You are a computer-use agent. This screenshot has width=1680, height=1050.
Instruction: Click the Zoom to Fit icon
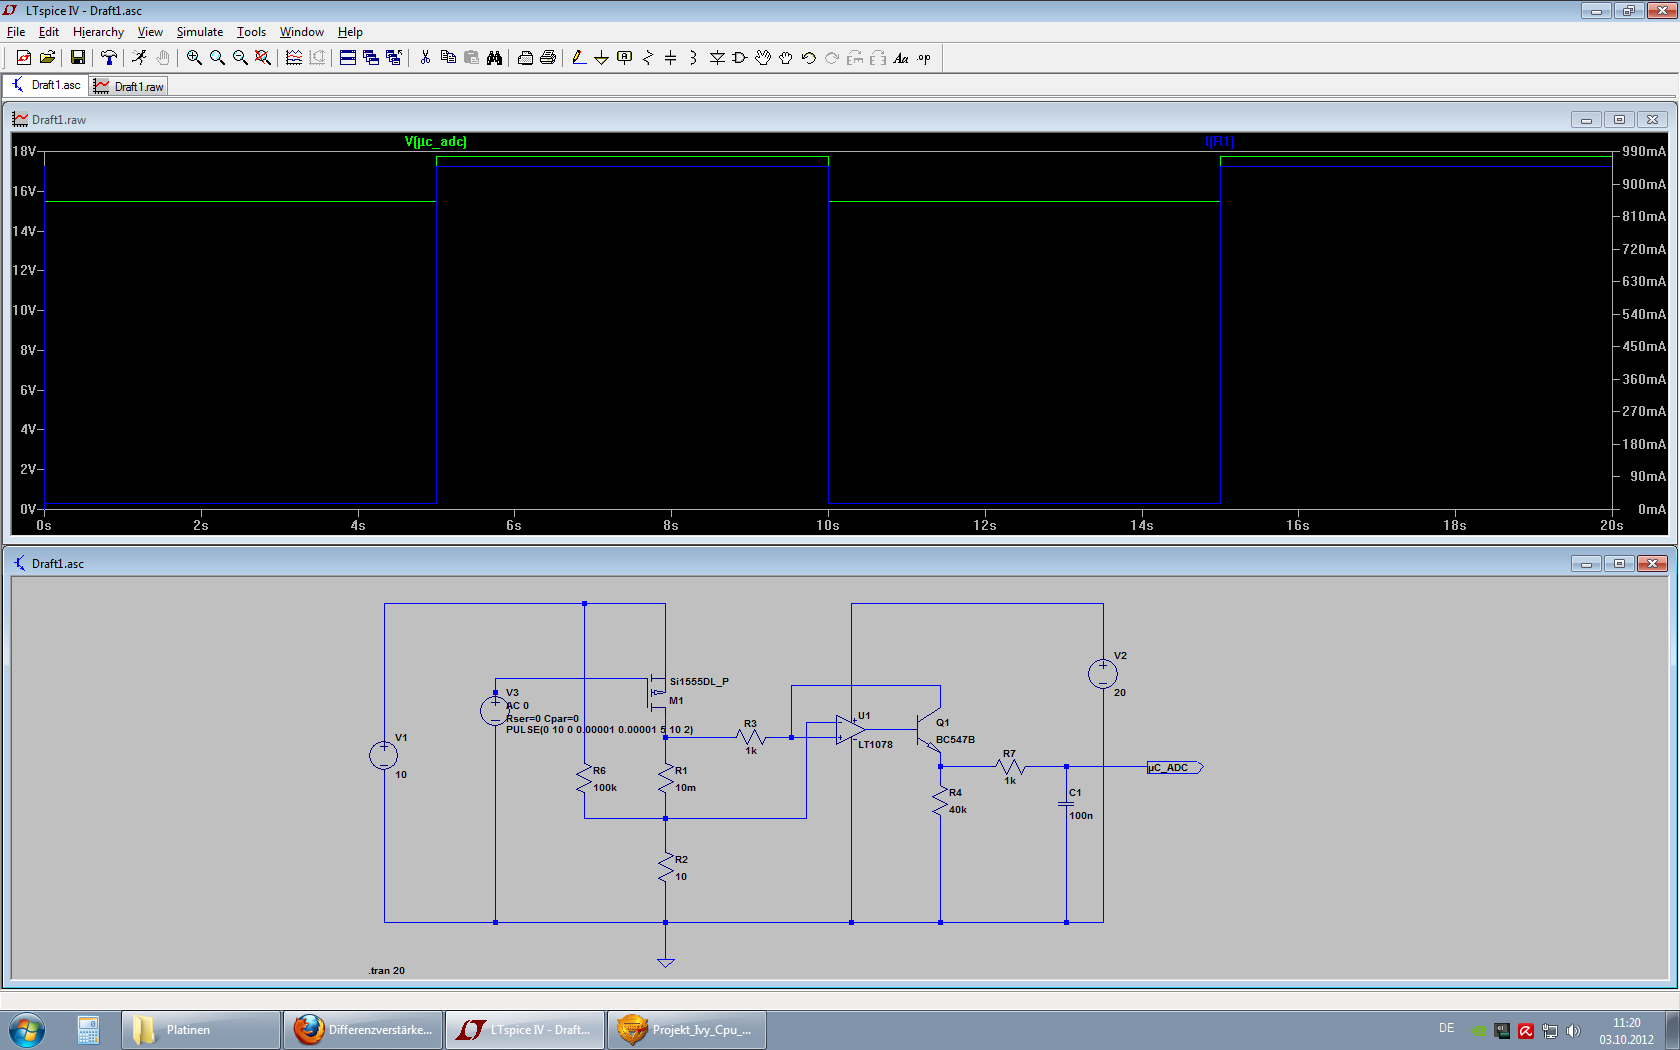pyautogui.click(x=263, y=58)
